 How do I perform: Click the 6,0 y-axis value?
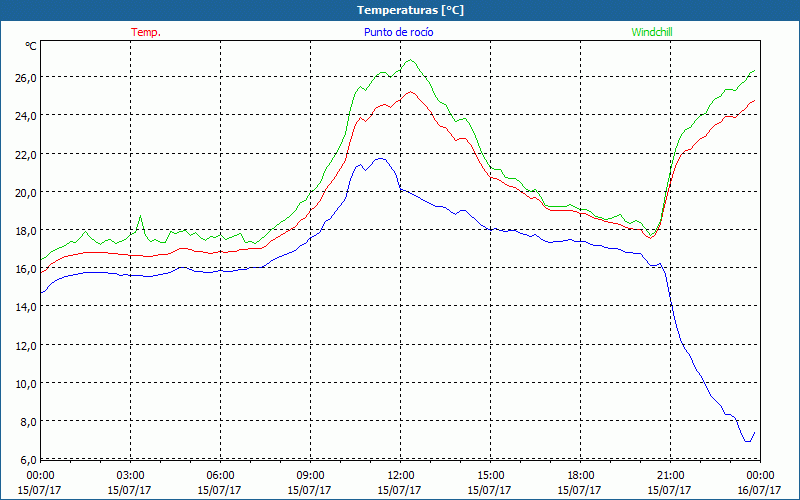point(29,460)
